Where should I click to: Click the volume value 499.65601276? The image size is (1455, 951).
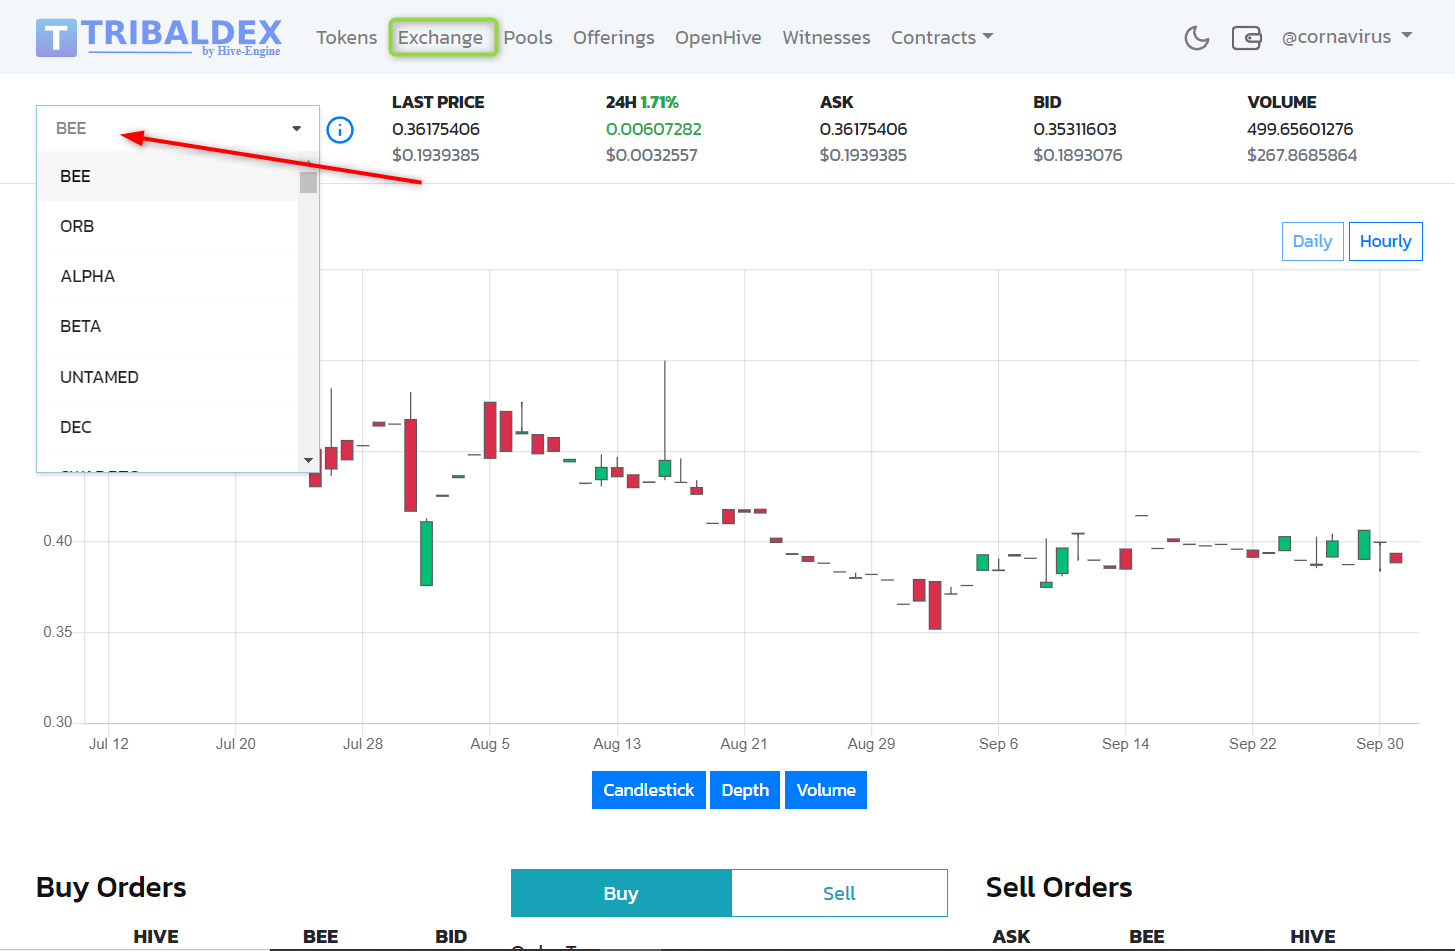click(x=1300, y=129)
